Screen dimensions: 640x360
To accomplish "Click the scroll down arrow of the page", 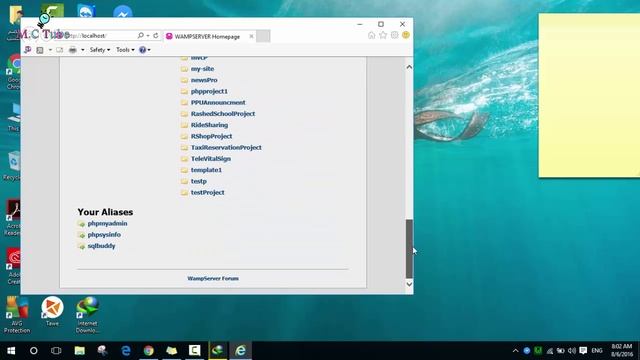I will point(409,284).
